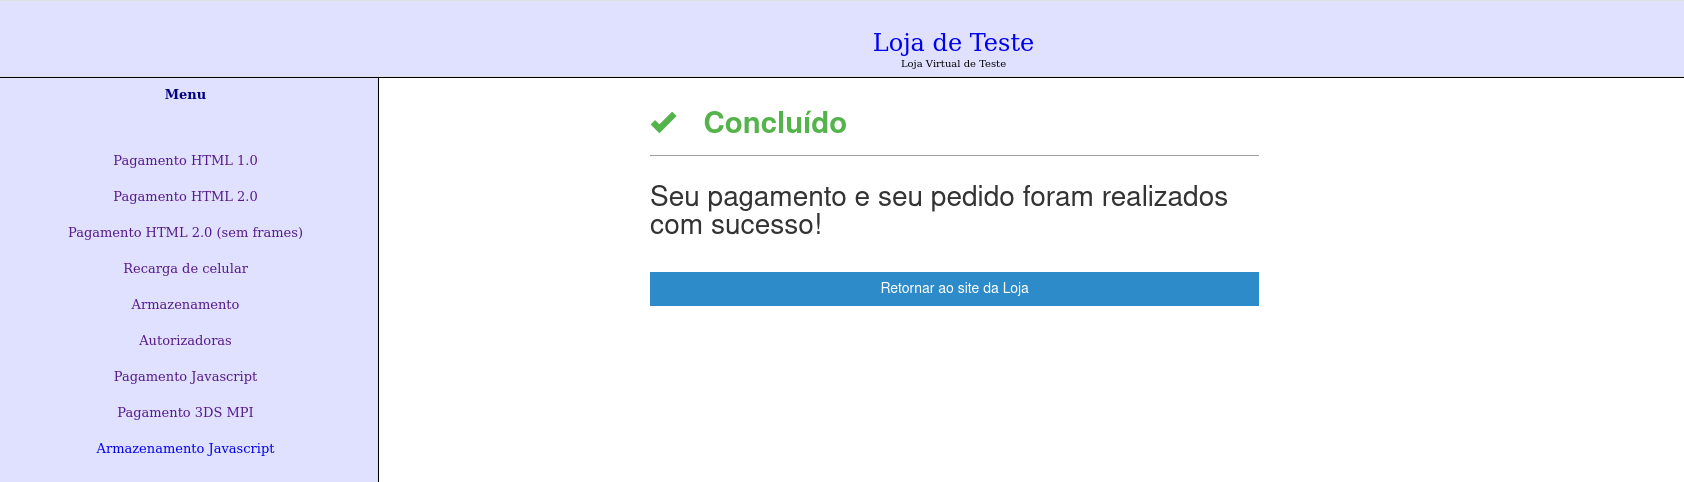Select the Armazenamento menu link
This screenshot has height=482, width=1684.
pyautogui.click(x=185, y=304)
